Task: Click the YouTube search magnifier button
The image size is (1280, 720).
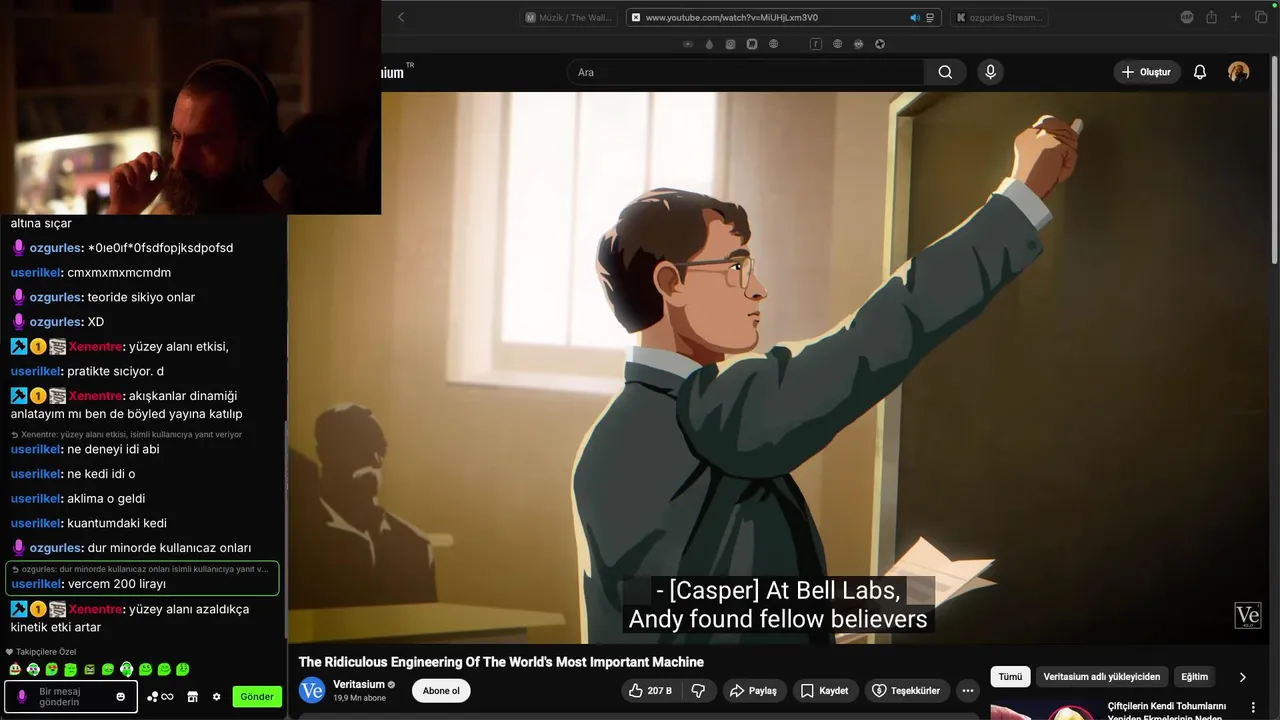Action: (945, 72)
